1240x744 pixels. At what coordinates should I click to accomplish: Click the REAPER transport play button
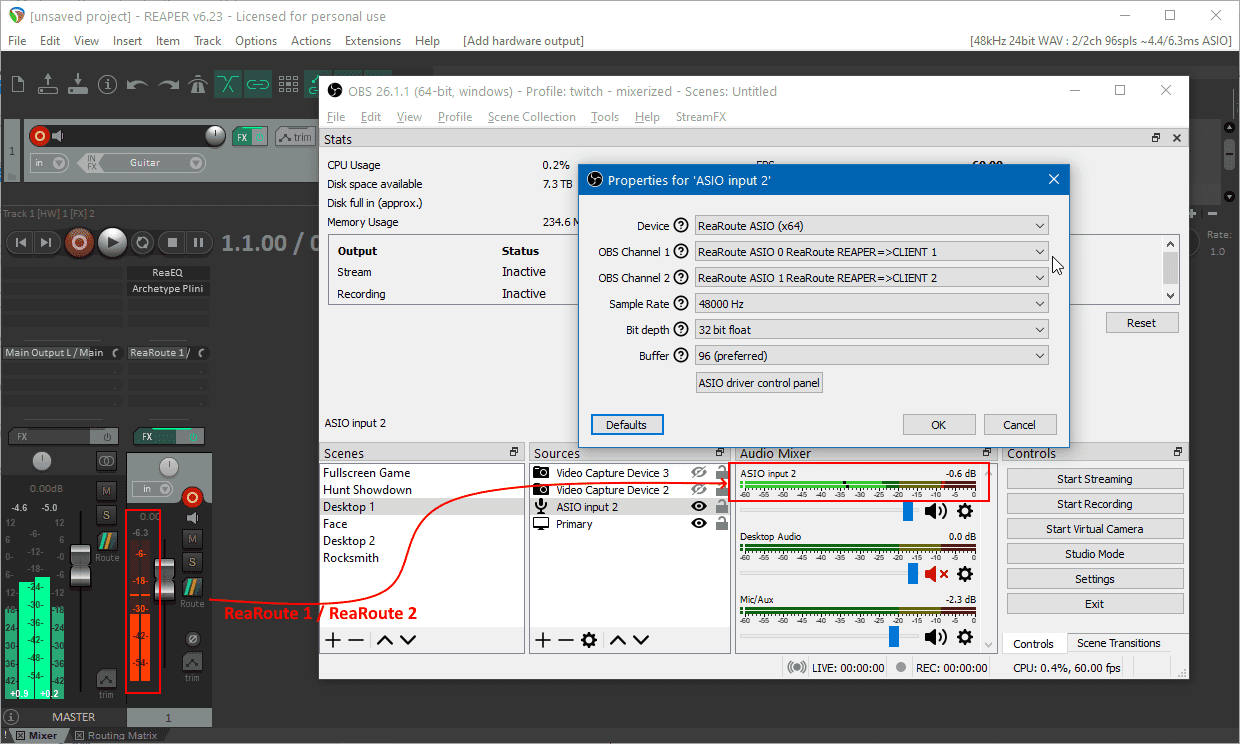[x=112, y=242]
